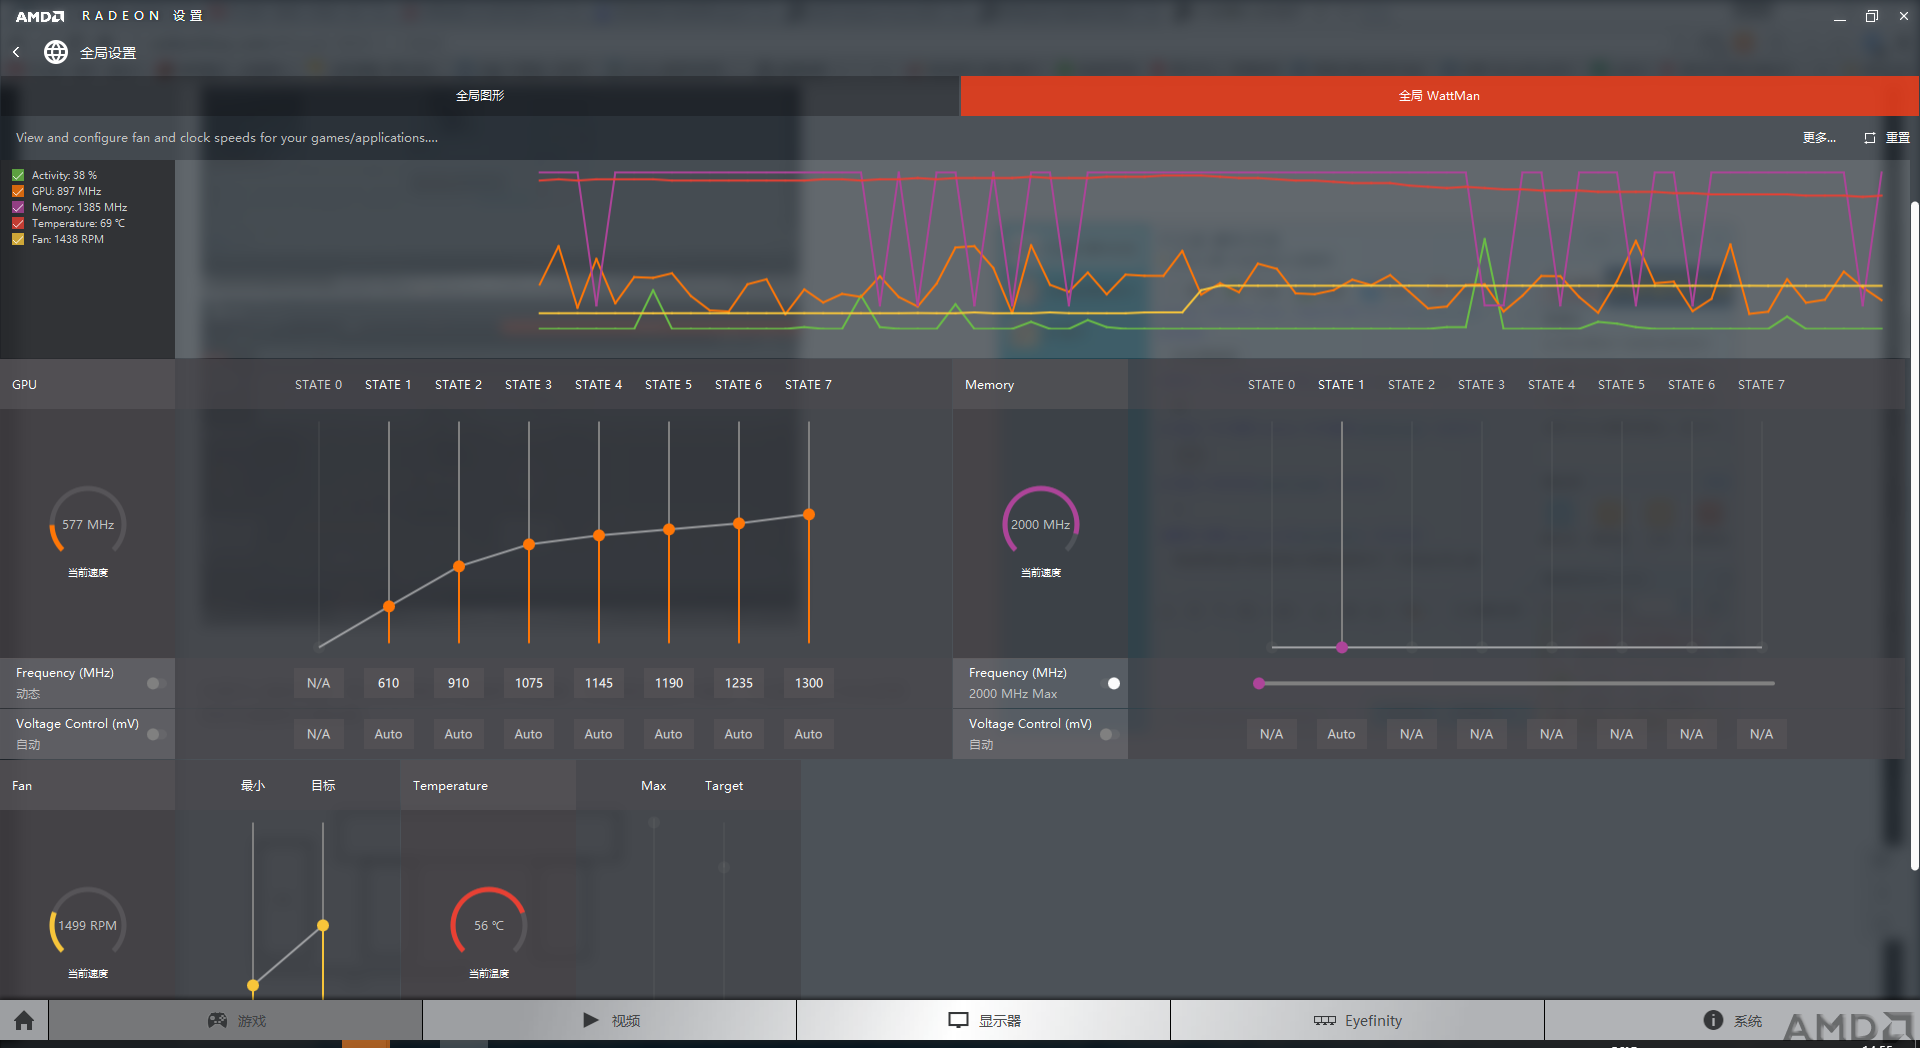Screen dimensions: 1920x1048
Task: Click the fan minimum speed point
Action: [x=253, y=985]
